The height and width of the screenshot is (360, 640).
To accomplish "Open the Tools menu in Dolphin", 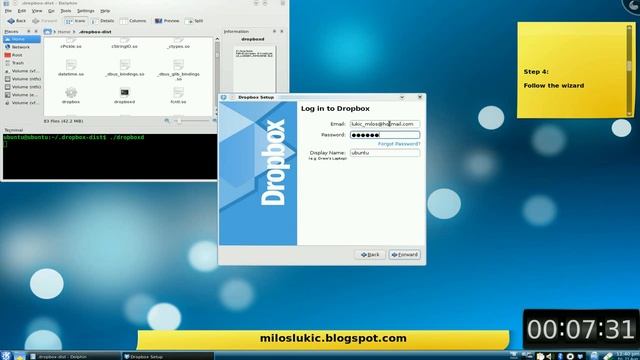I will click(66, 11).
